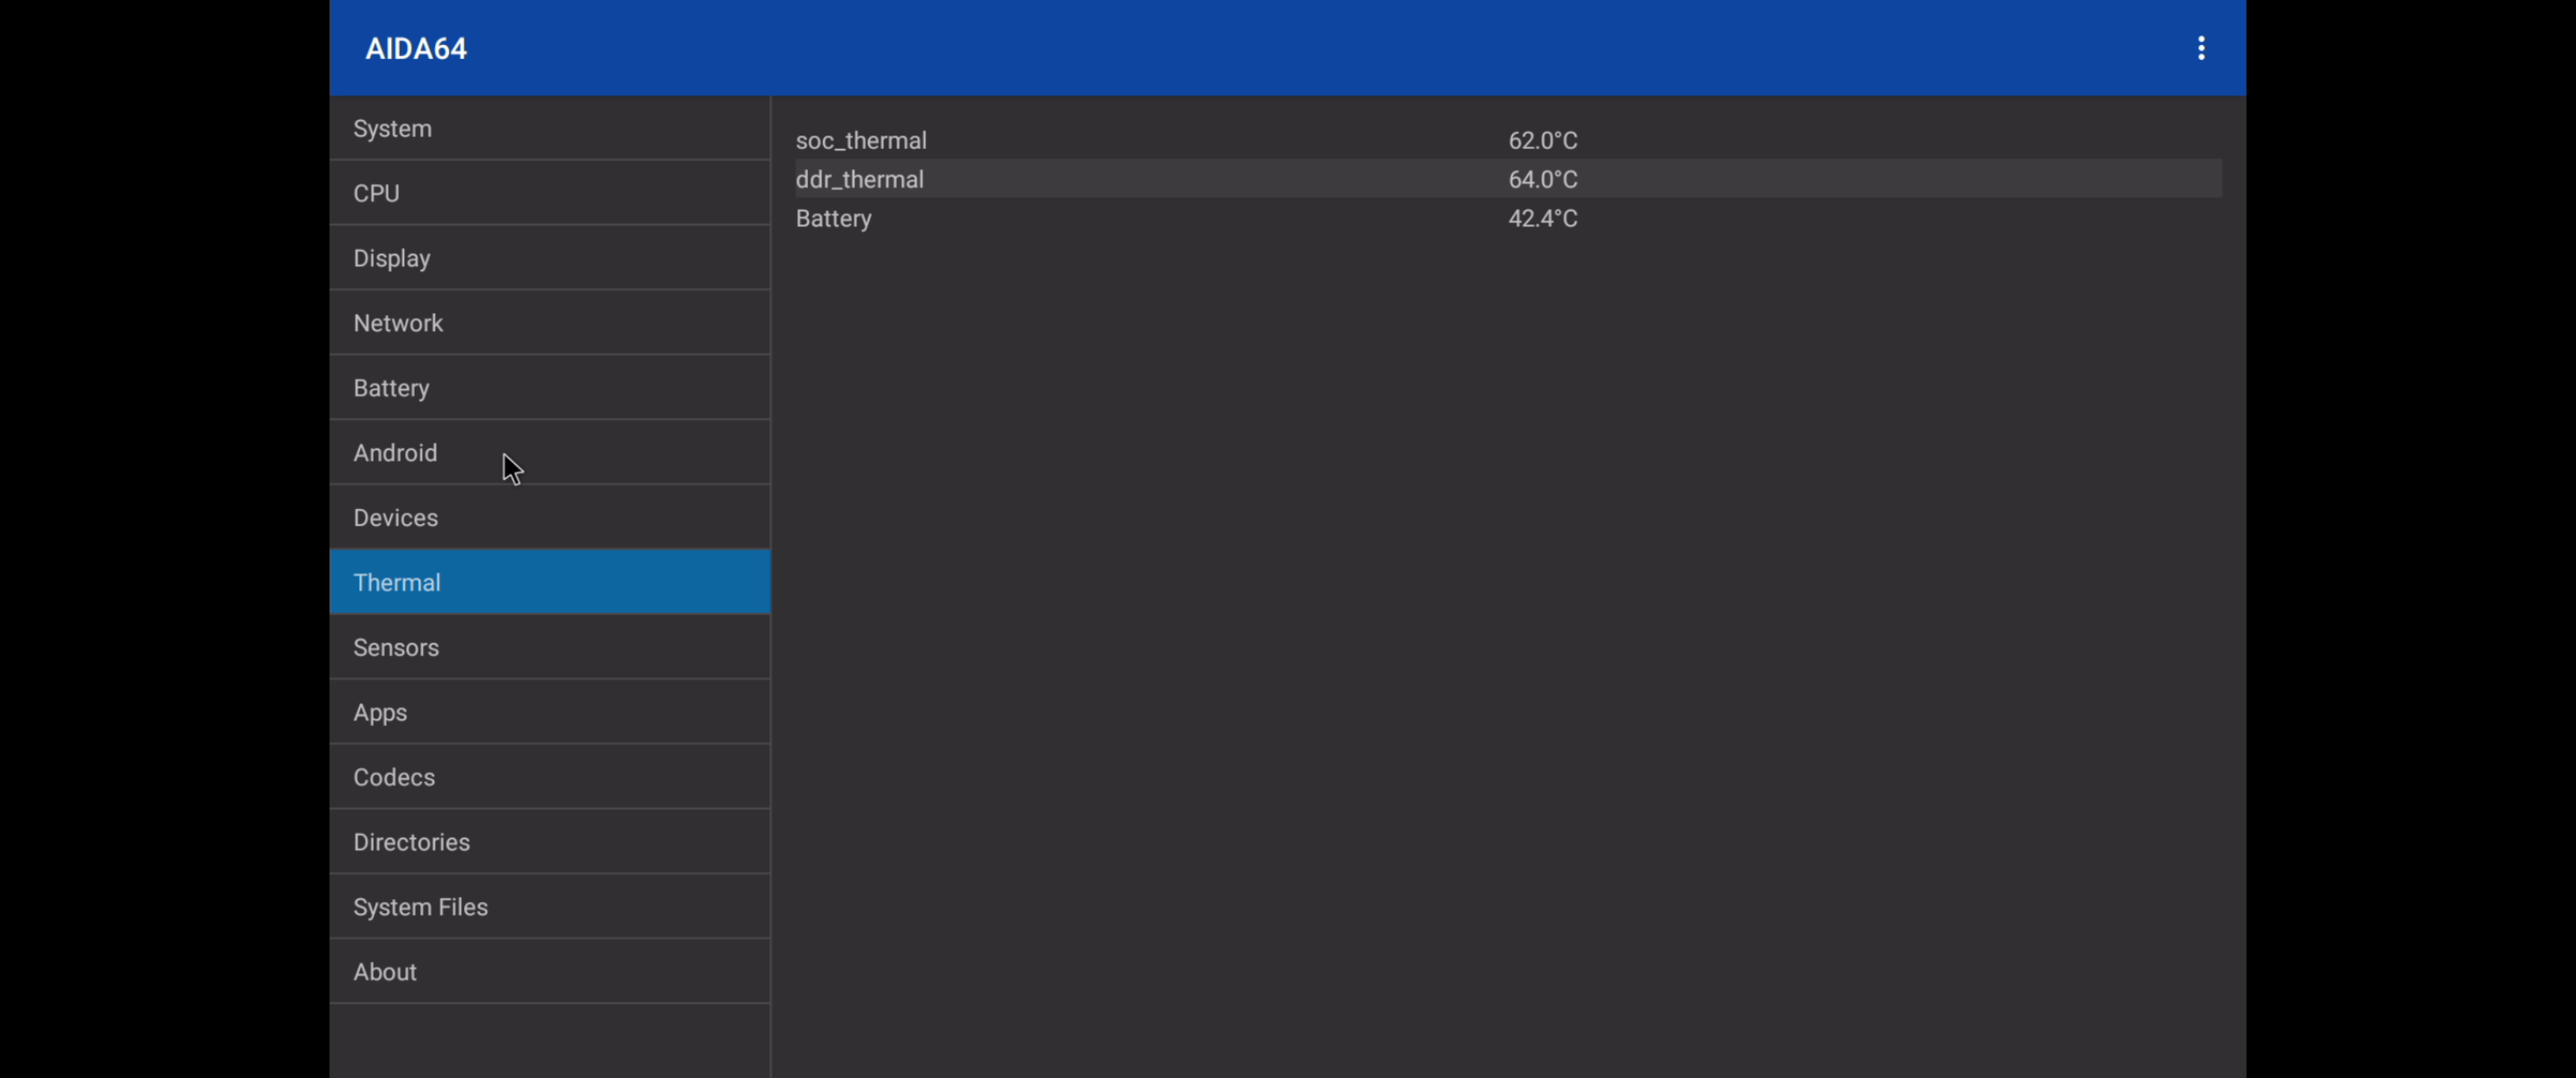Open the About page
The height and width of the screenshot is (1078, 2576).
coord(549,972)
